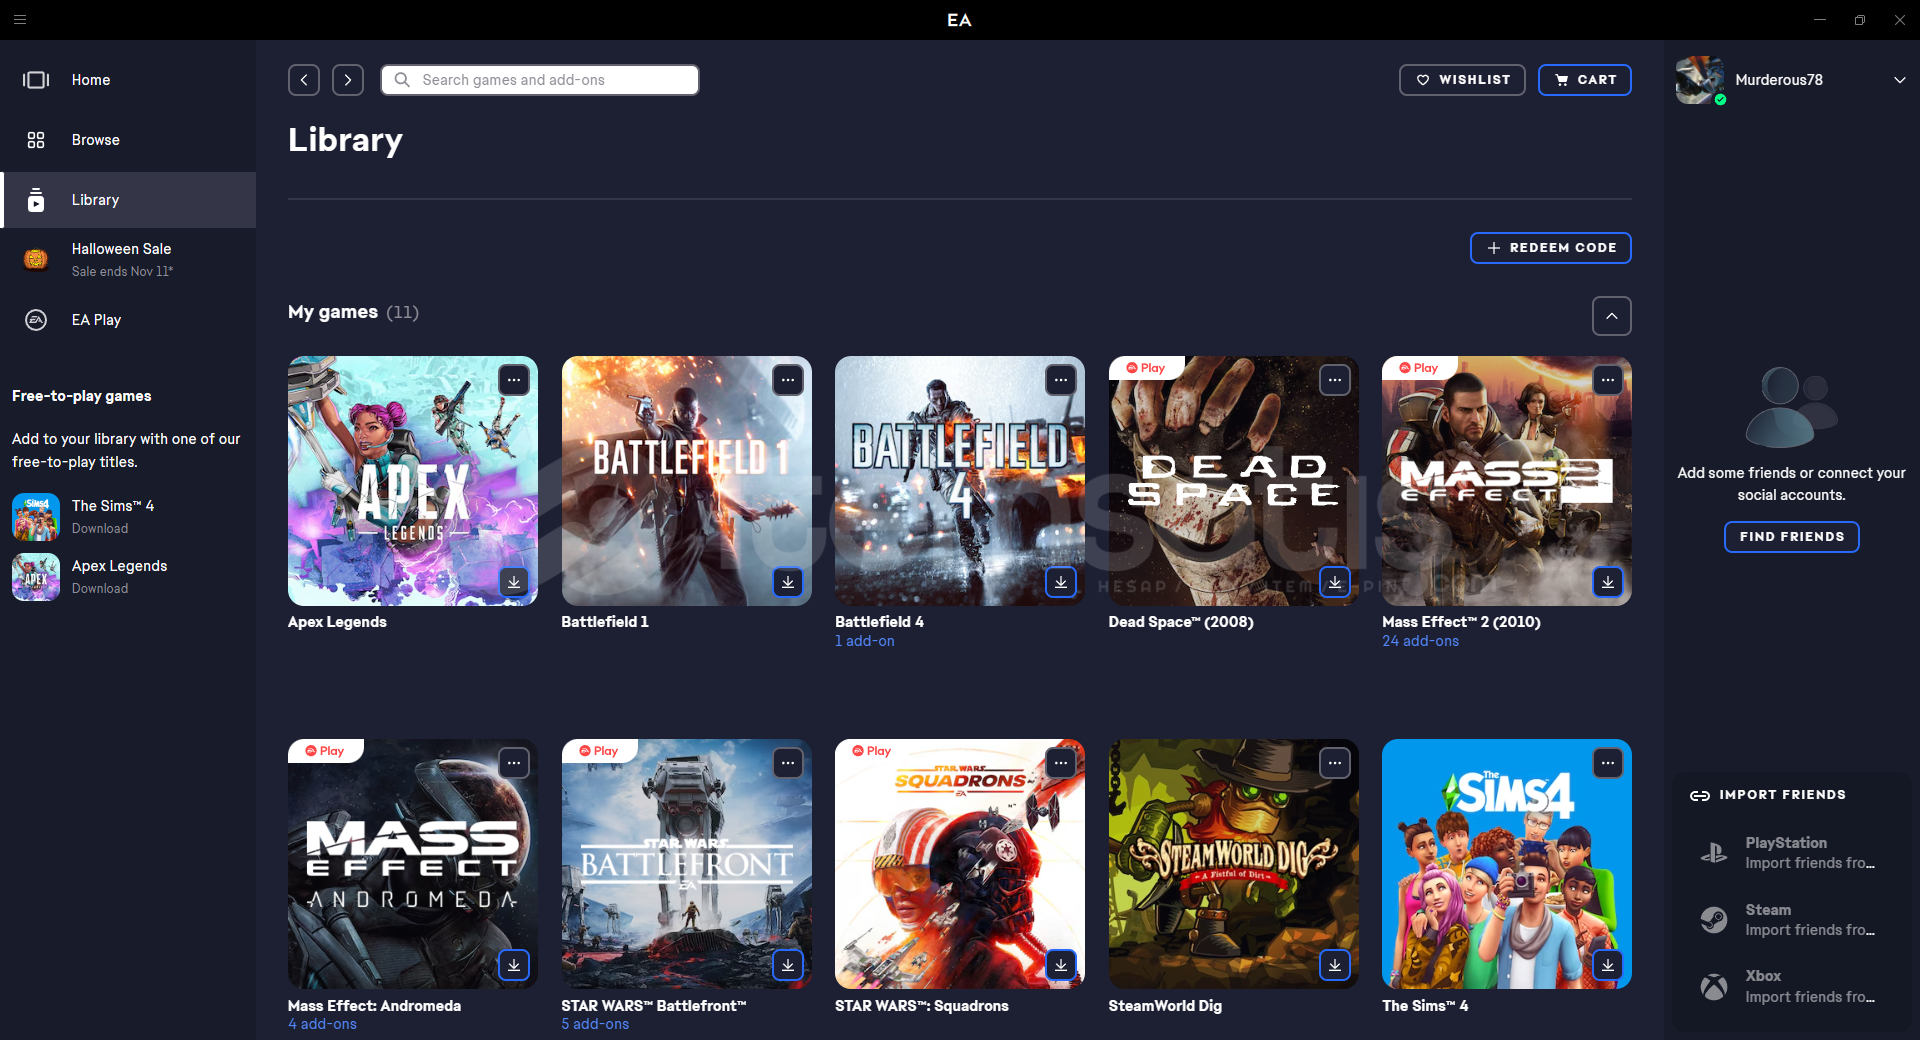Click the Redeem Code button
1920x1040 pixels.
coord(1551,248)
